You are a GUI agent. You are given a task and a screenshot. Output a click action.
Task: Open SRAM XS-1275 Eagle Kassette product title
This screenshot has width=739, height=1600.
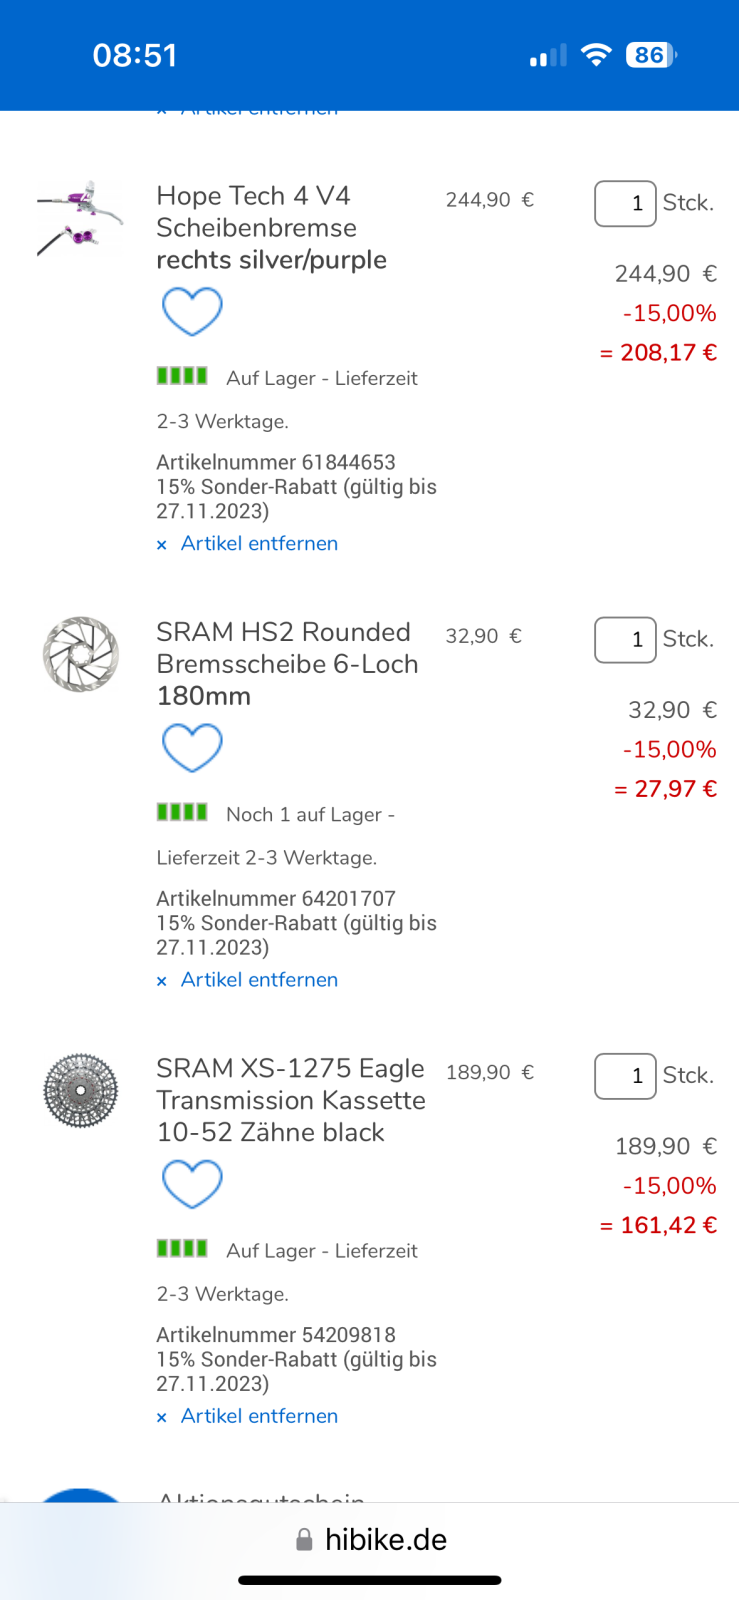coord(290,1100)
